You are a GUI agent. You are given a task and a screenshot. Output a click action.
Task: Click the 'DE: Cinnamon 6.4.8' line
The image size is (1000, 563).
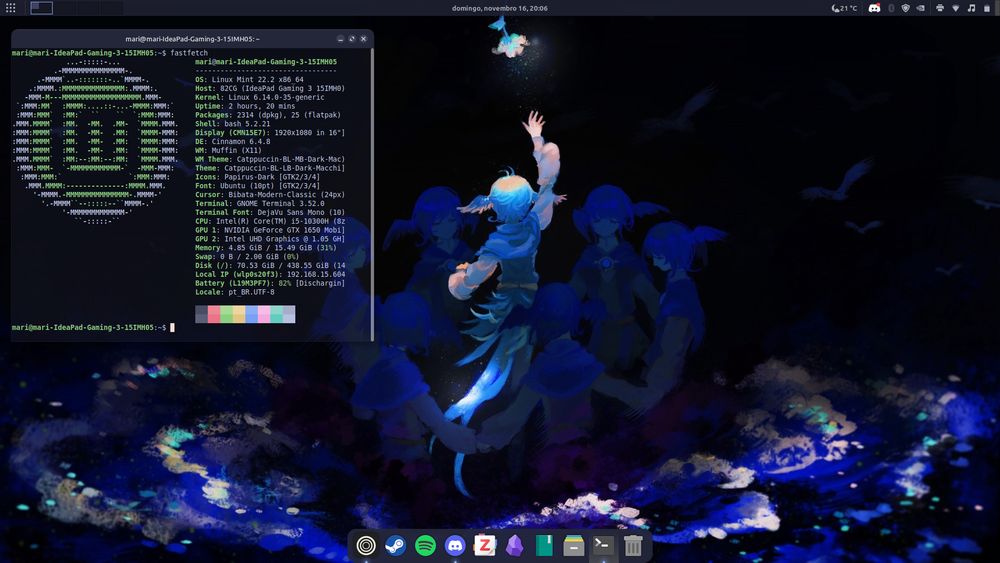233,142
